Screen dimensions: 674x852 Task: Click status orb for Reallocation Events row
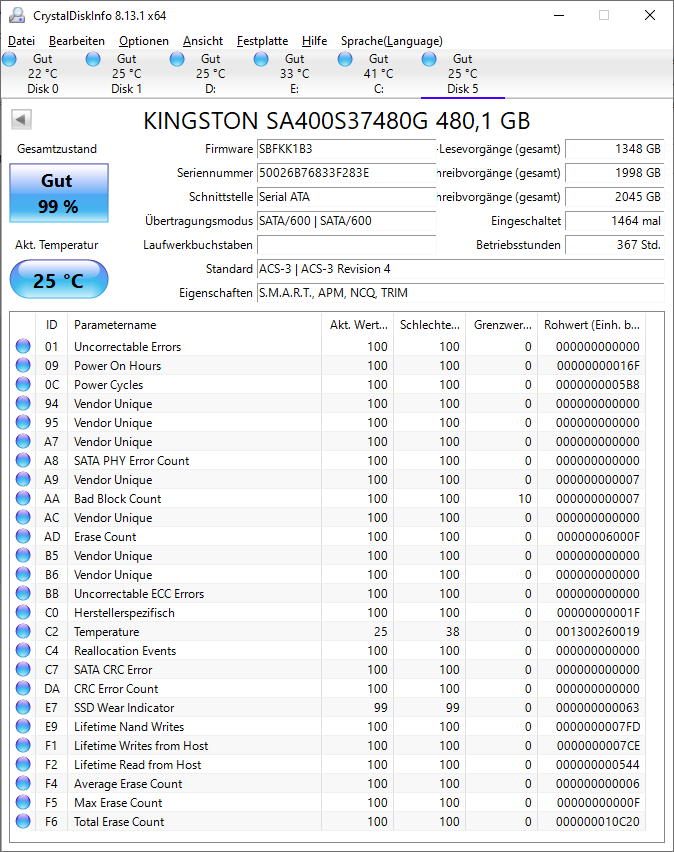click(23, 650)
